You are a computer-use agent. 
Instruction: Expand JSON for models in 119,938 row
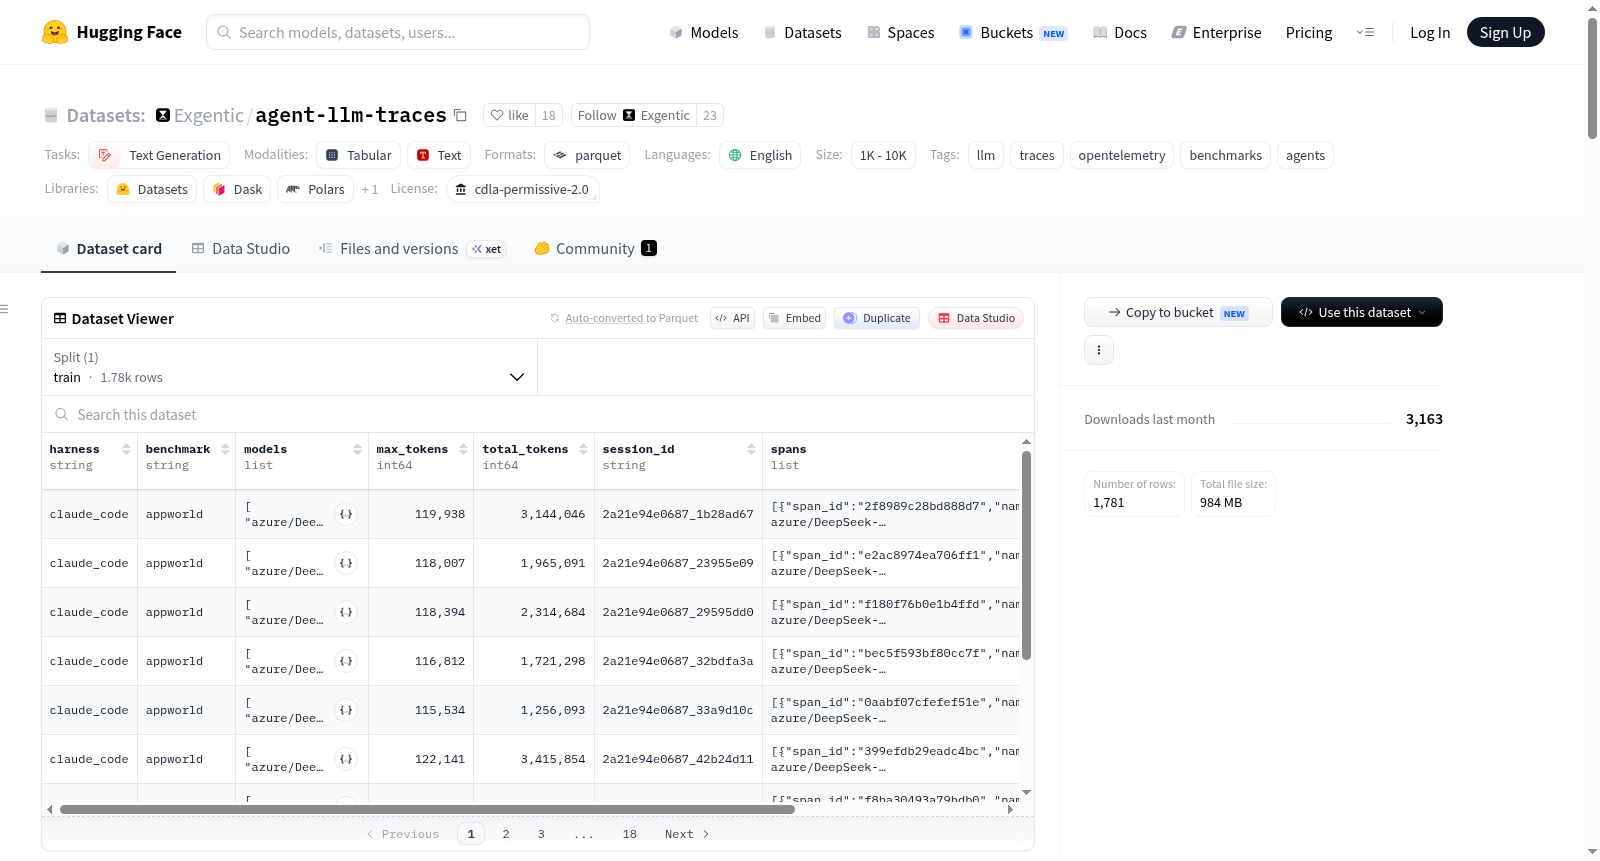click(346, 514)
